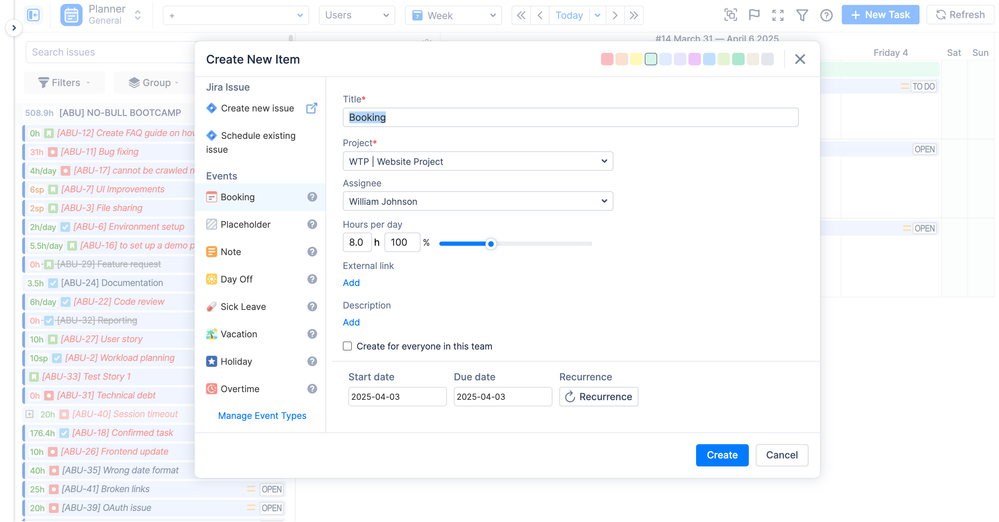The image size is (999, 522).
Task: Jump back with double left arrow
Action: click(x=521, y=15)
